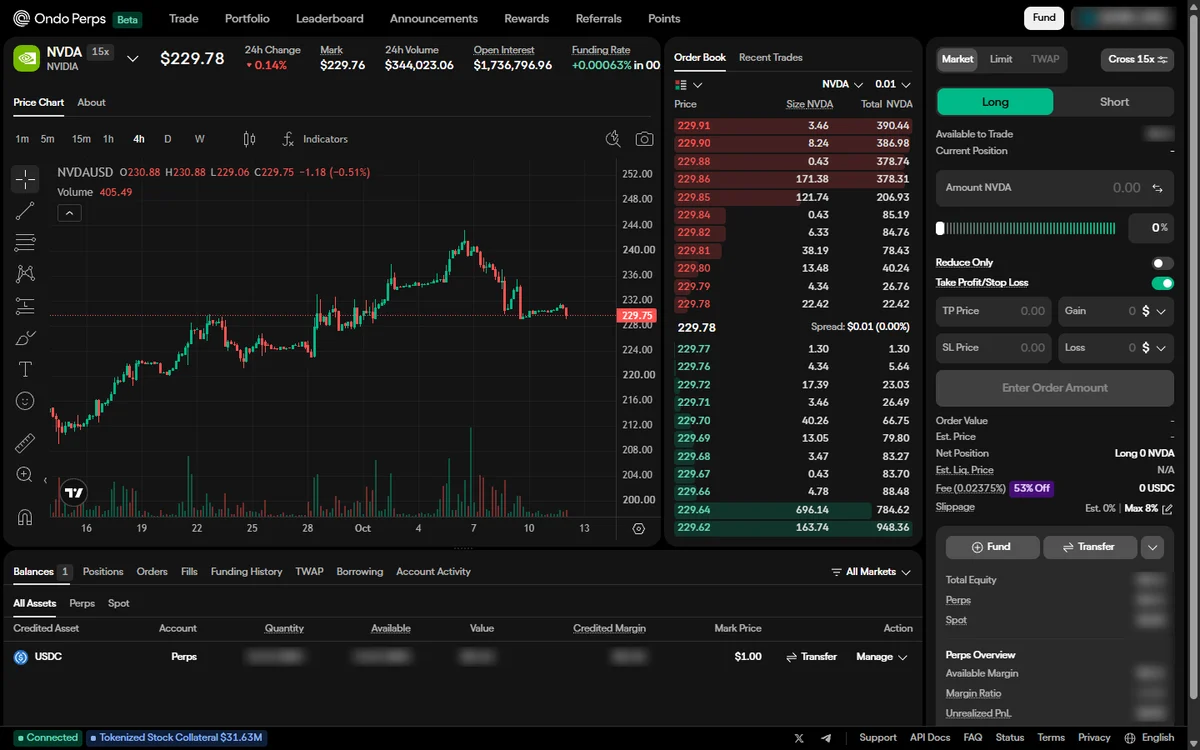Expand the NVDA market selector chevron
Screen dimensions: 1200x750
pos(132,59)
